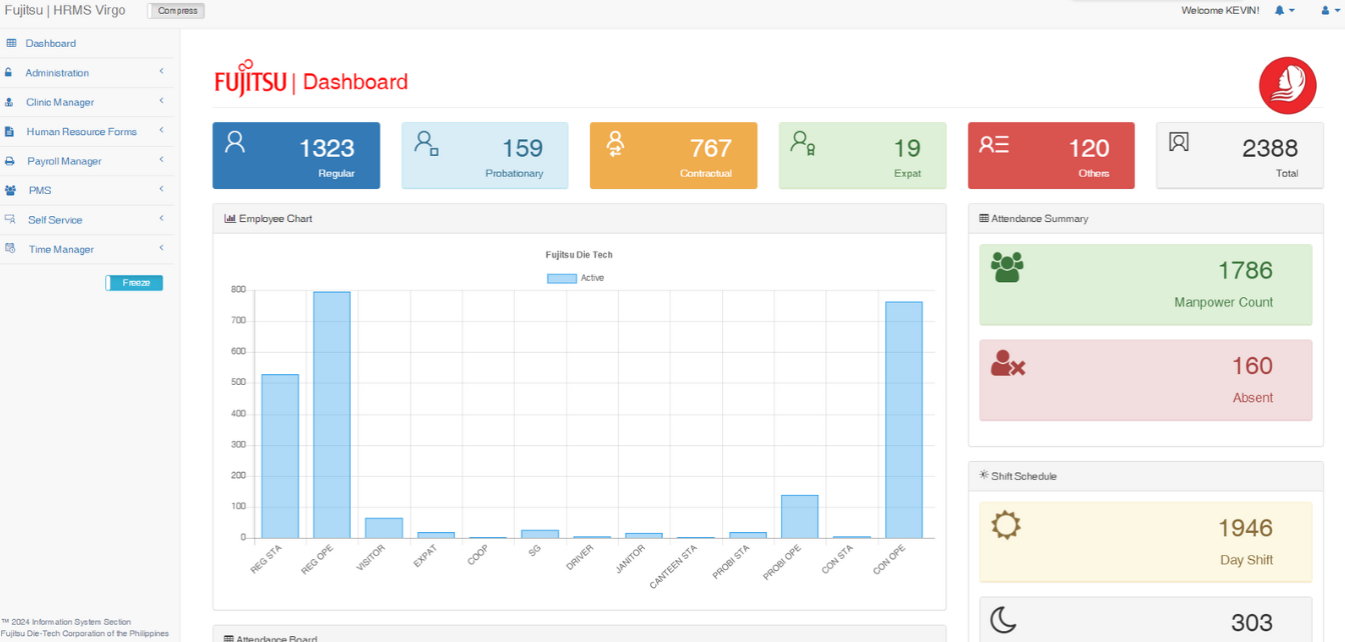
Task: Click the red Absent user icon
Action: pos(1008,363)
